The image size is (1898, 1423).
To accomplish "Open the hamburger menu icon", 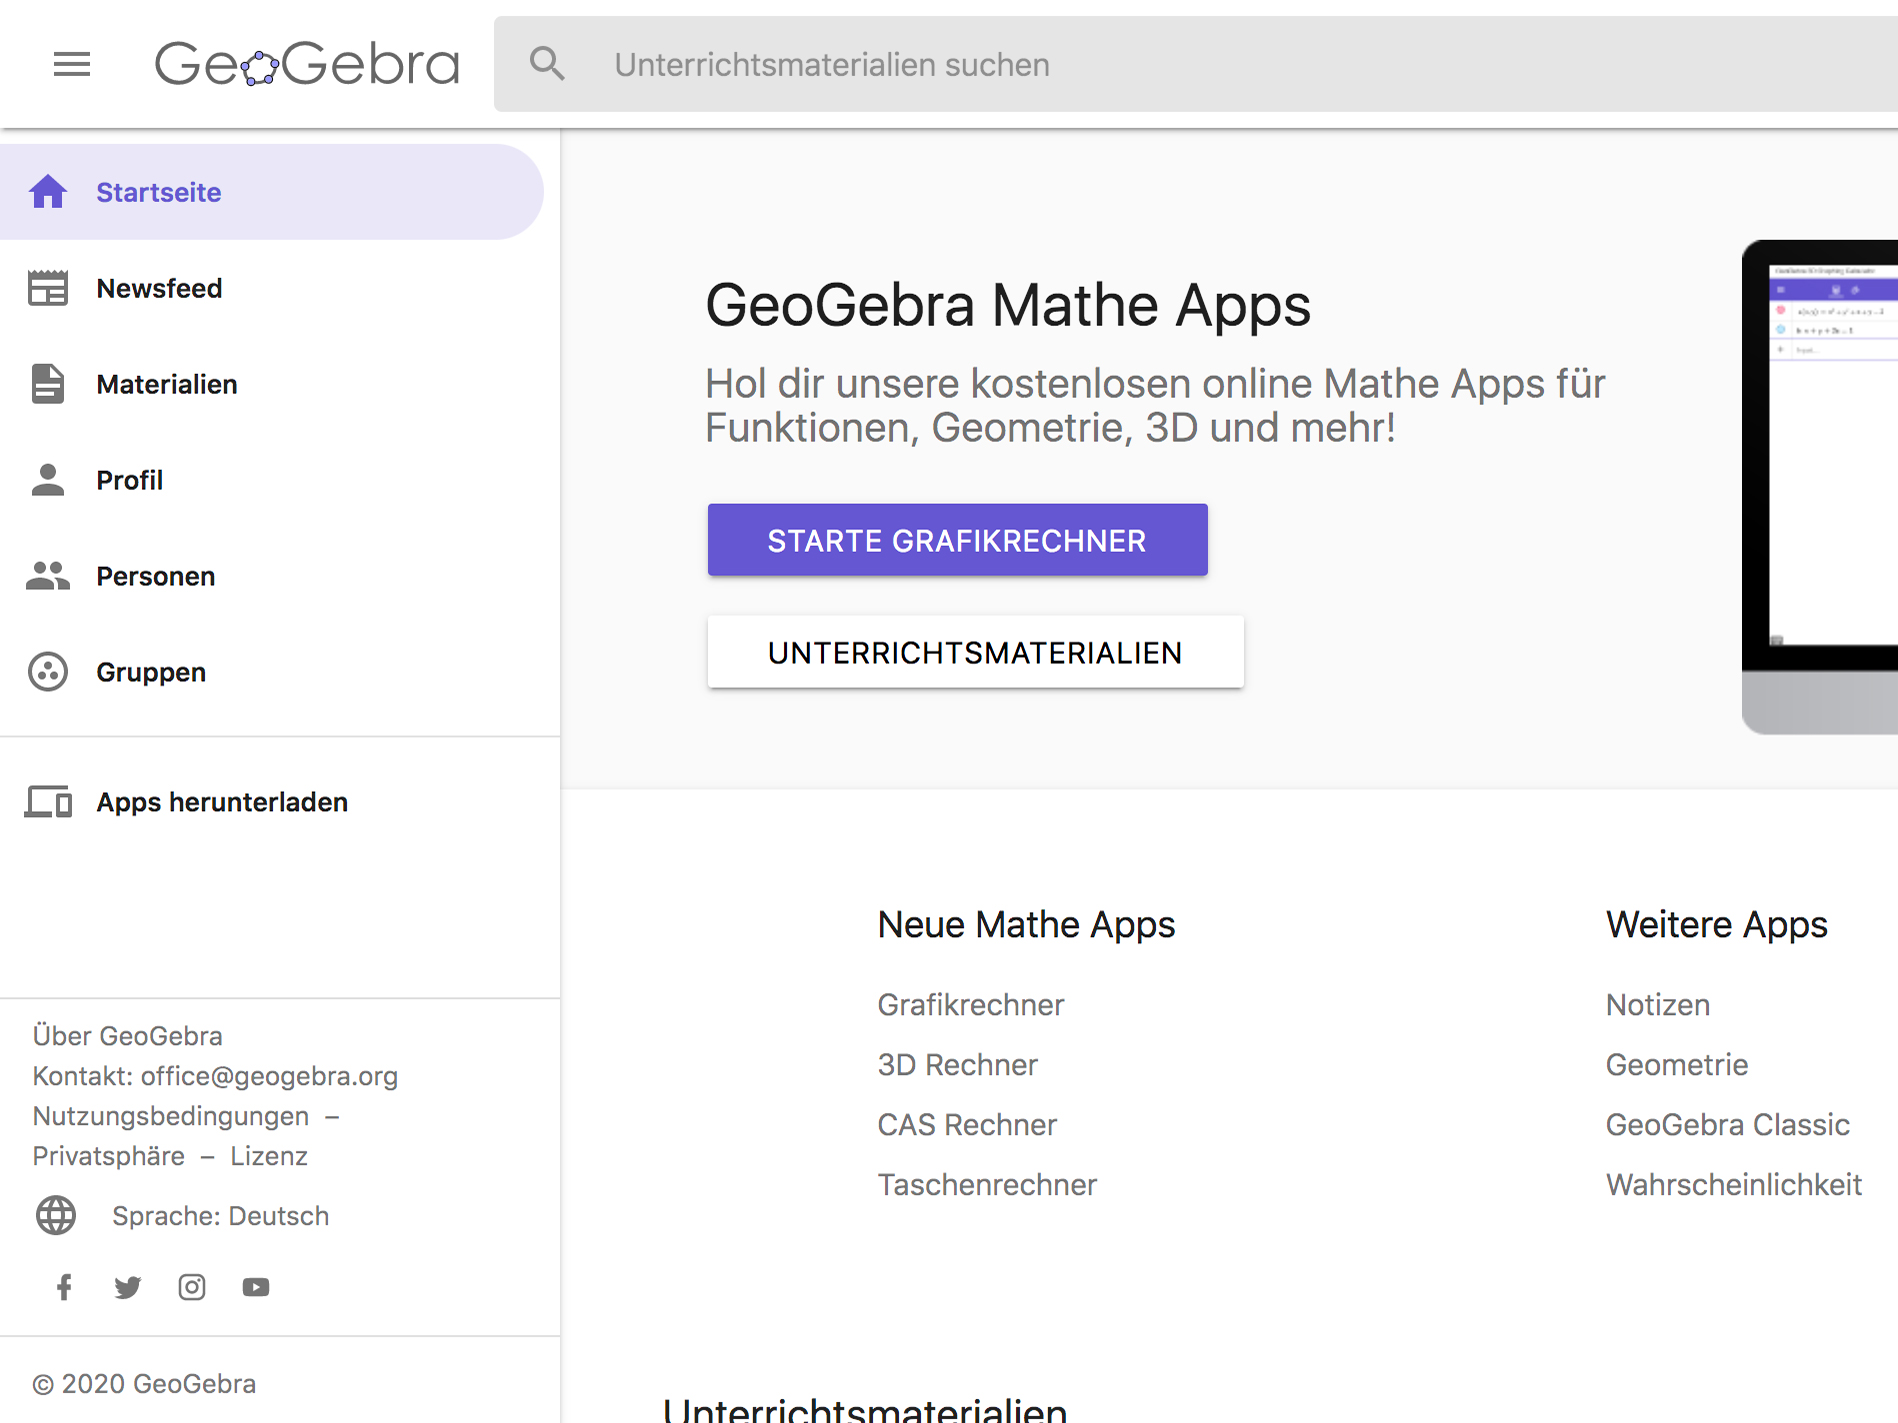I will 72,64.
